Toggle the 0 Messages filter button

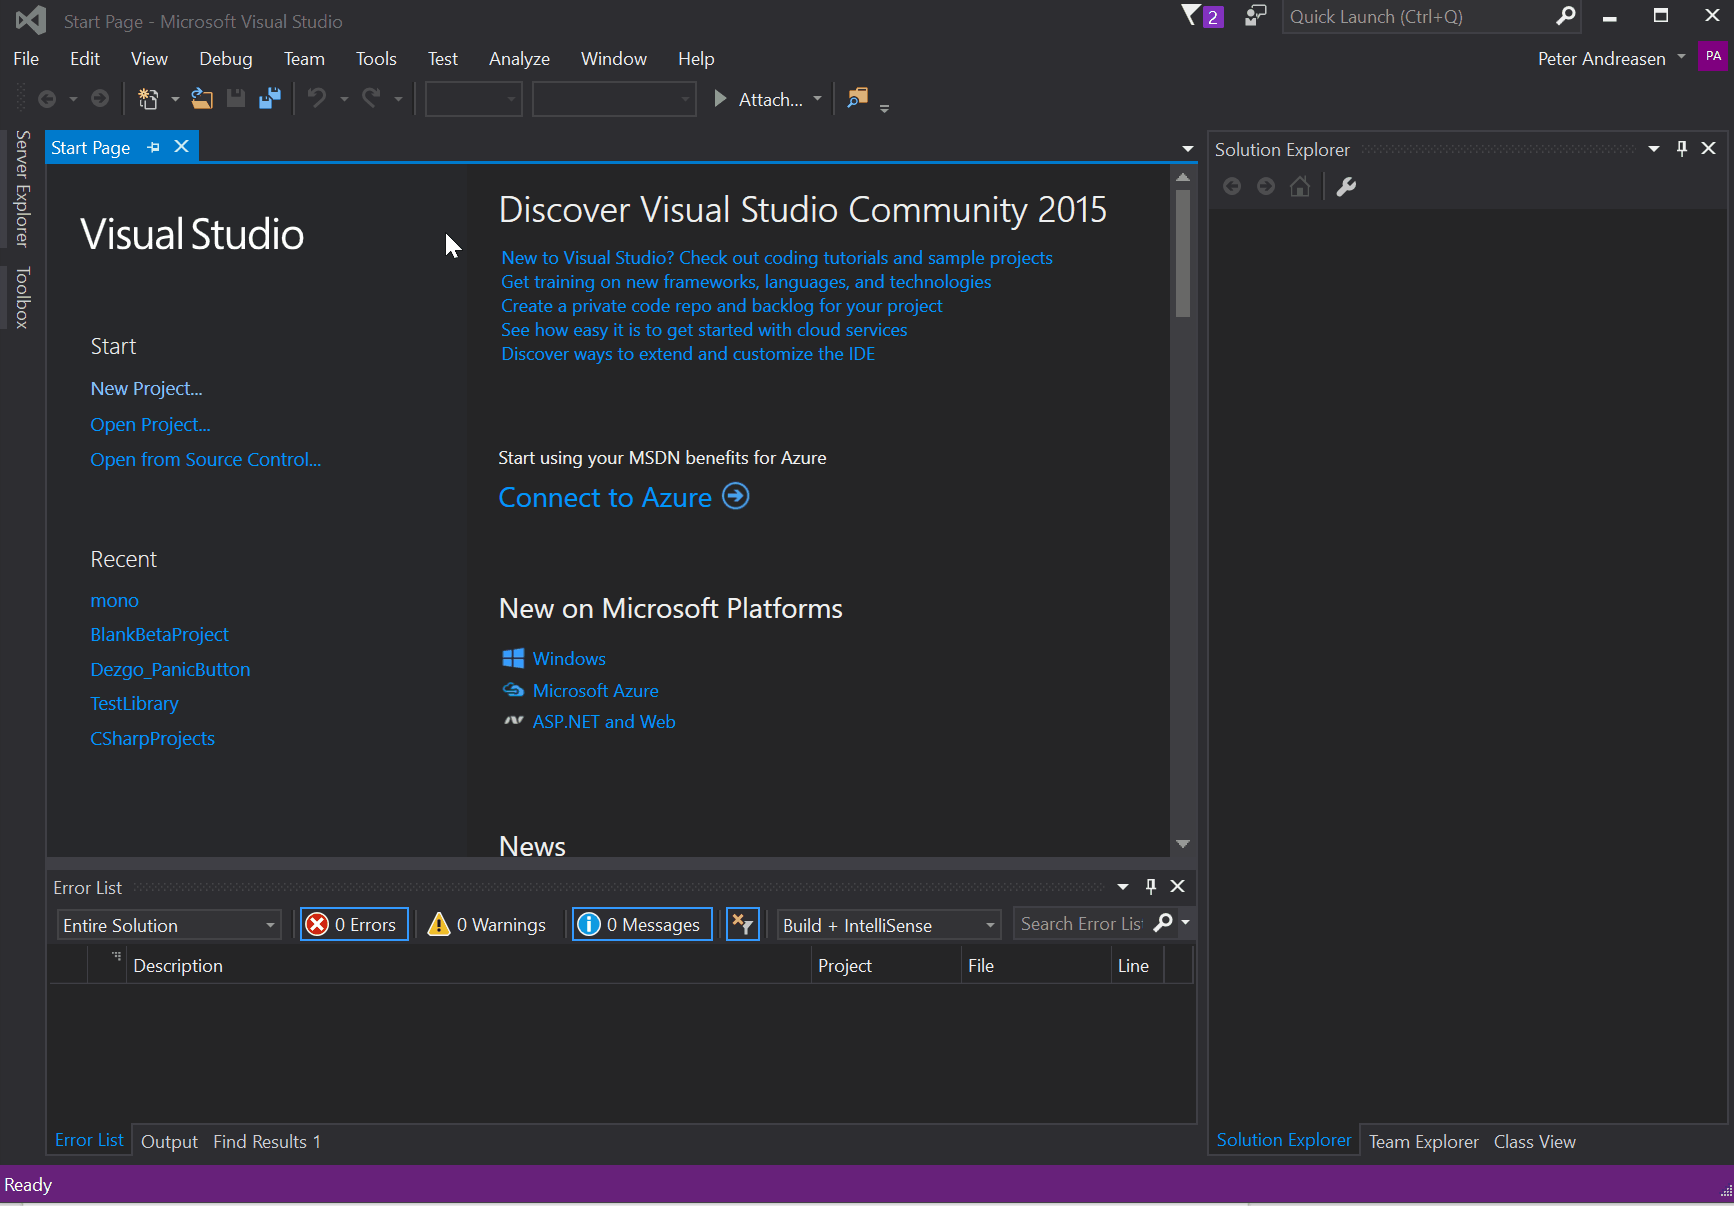[641, 924]
